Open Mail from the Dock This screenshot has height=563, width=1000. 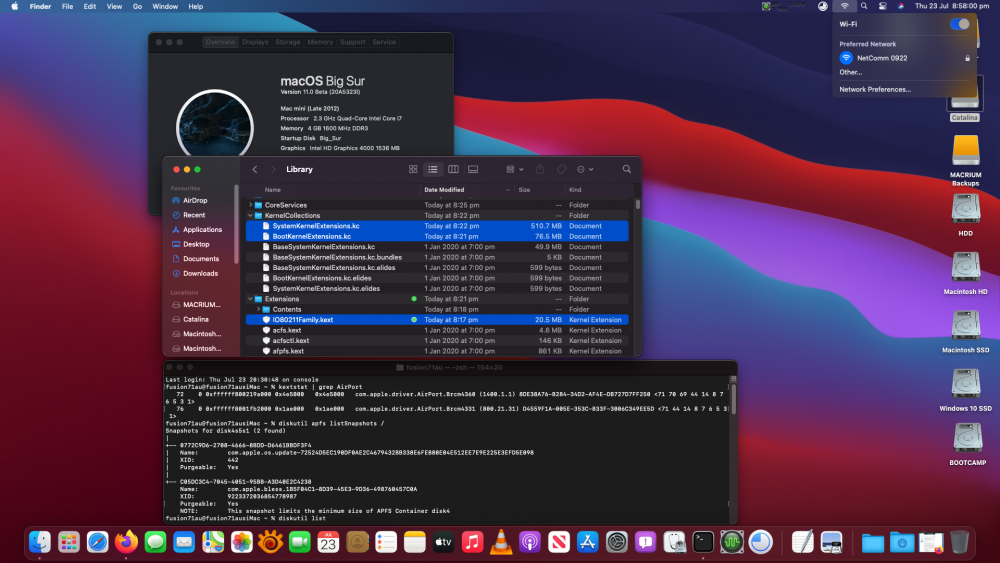pyautogui.click(x=184, y=542)
